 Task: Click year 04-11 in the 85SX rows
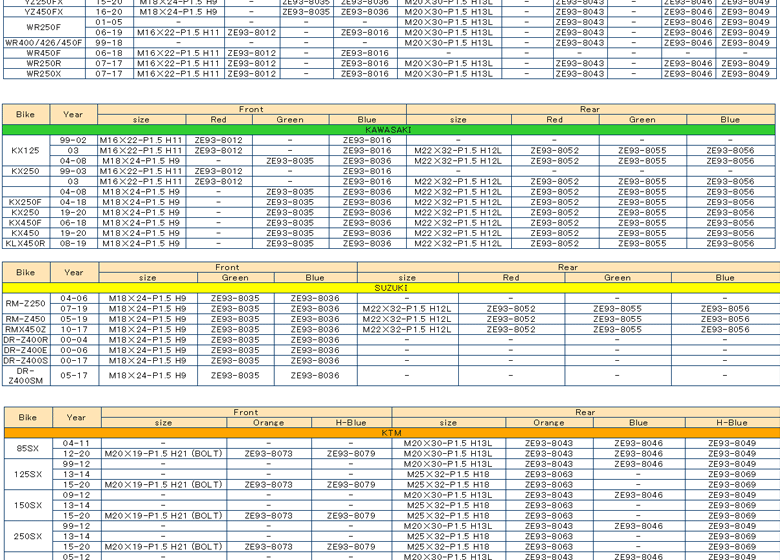point(77,444)
